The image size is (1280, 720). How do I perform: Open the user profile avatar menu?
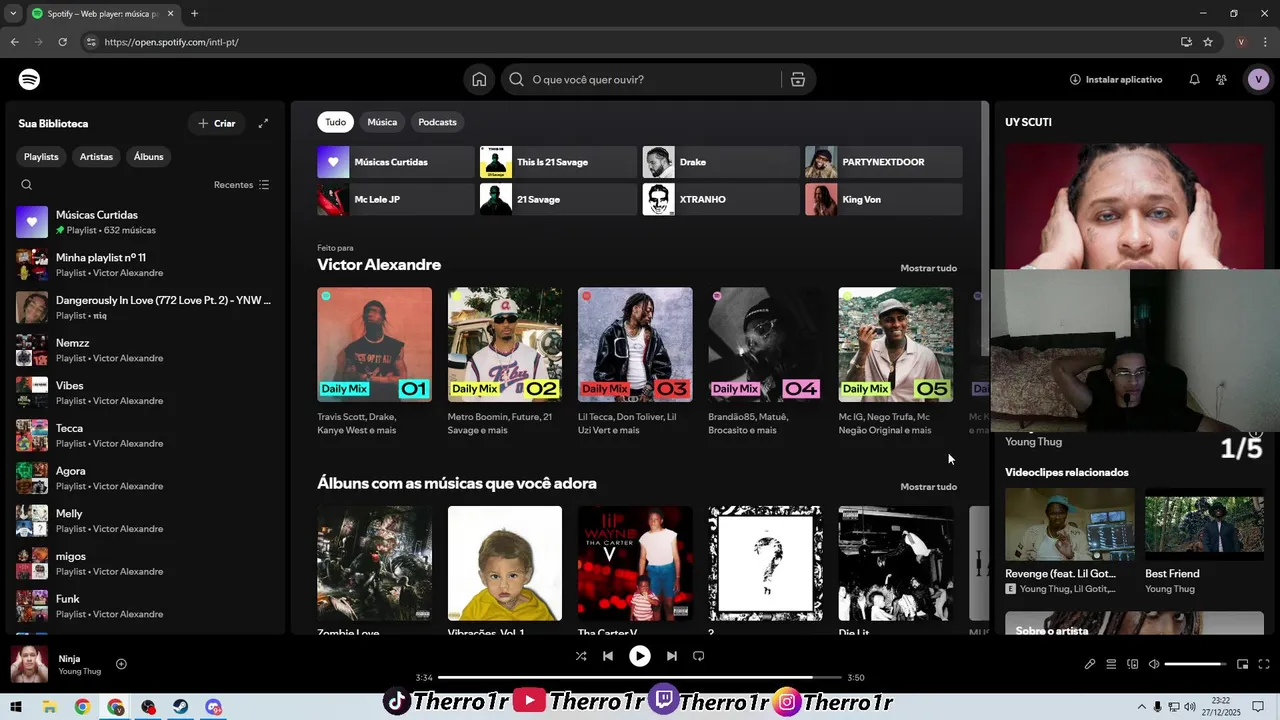tap(1258, 79)
